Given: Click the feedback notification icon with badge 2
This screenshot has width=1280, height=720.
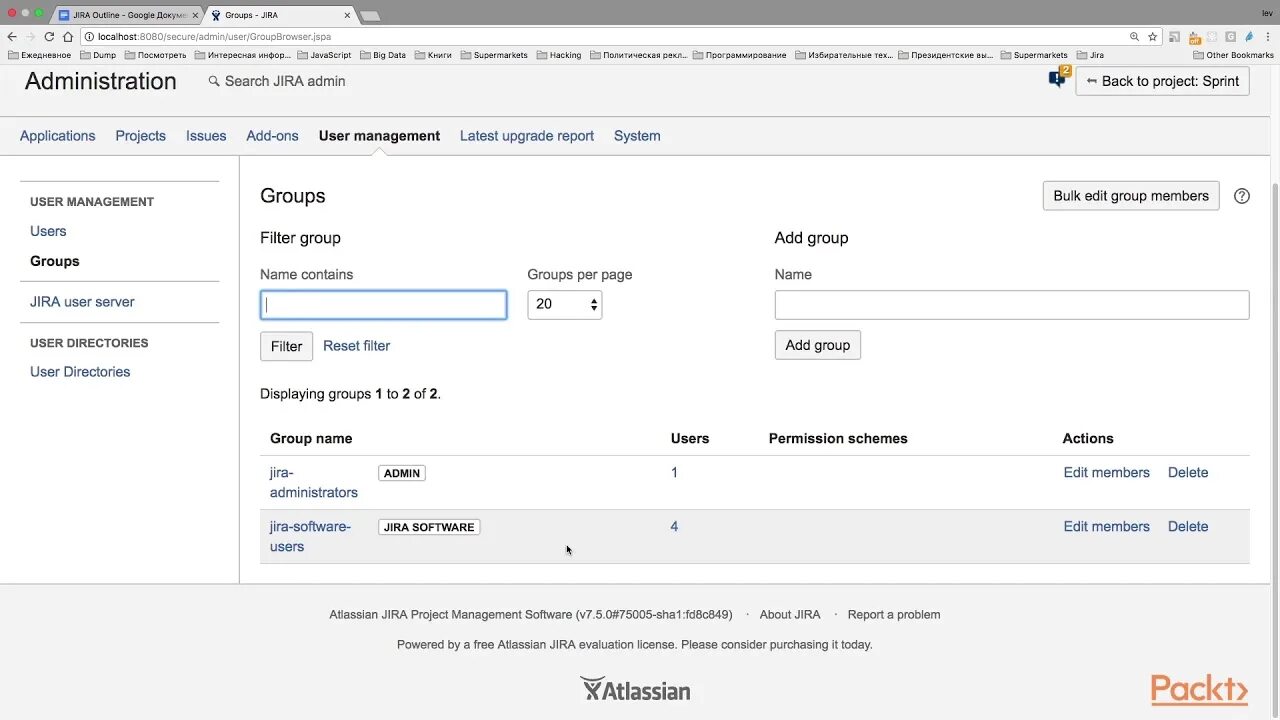Looking at the screenshot, I should click(x=1058, y=78).
